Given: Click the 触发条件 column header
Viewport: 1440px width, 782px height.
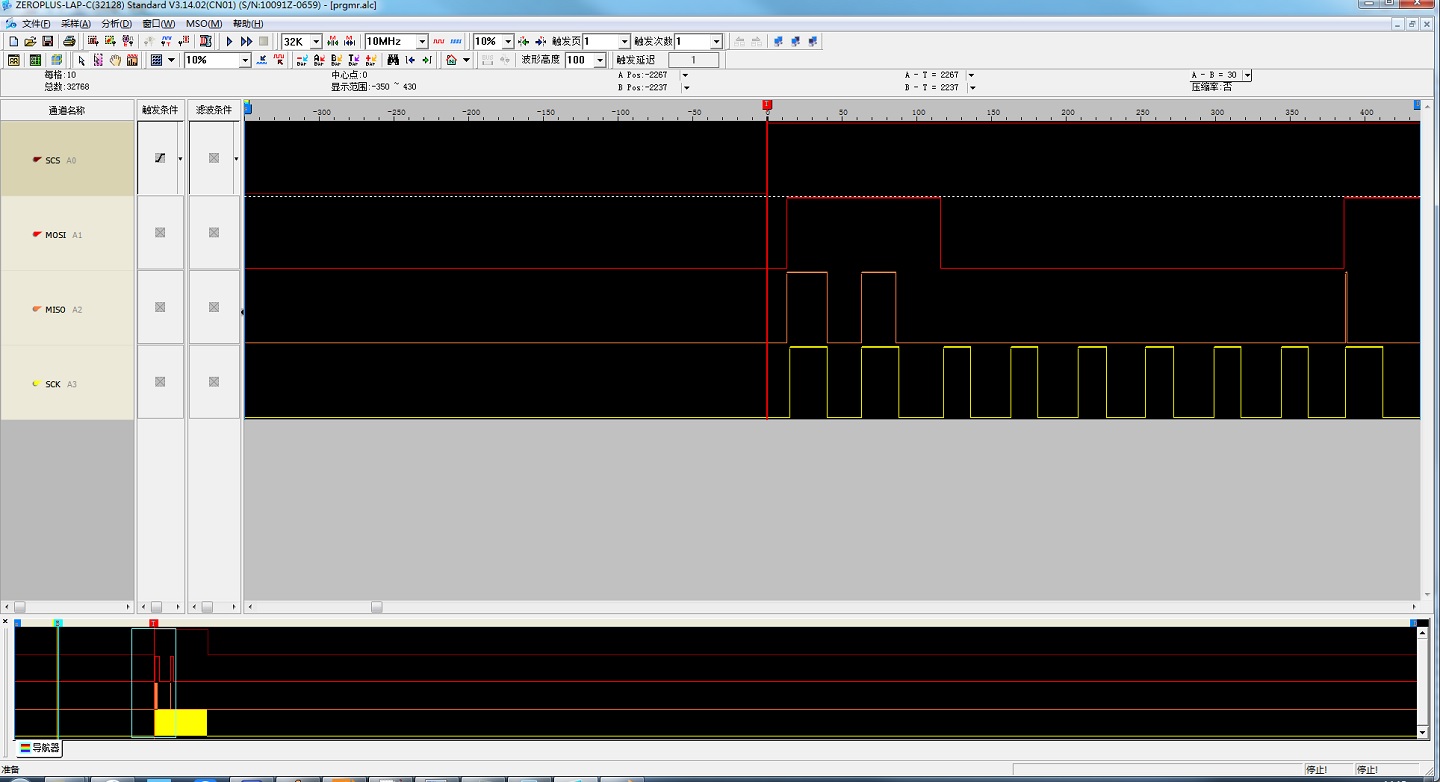Looking at the screenshot, I should [x=160, y=110].
